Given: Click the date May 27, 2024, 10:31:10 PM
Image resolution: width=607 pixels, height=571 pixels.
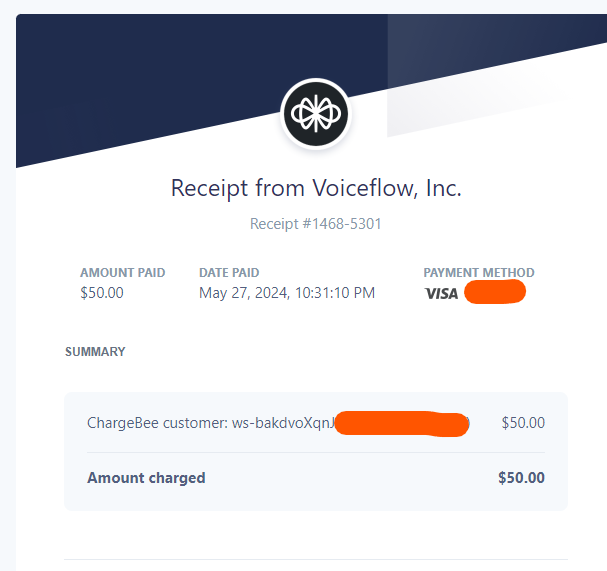Looking at the screenshot, I should [287, 293].
